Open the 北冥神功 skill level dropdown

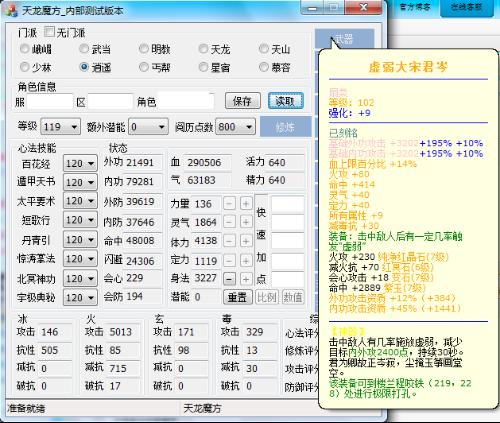(x=80, y=278)
